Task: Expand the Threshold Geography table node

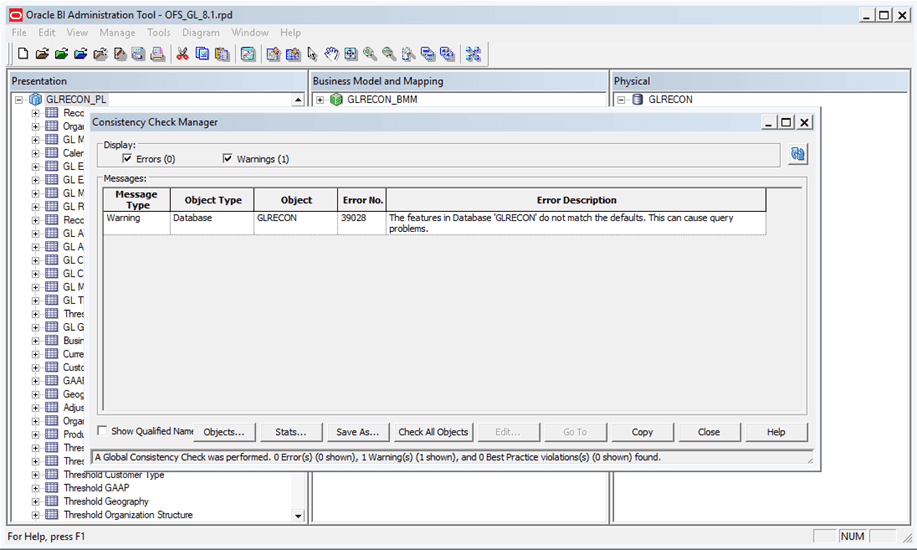Action: 36,501
